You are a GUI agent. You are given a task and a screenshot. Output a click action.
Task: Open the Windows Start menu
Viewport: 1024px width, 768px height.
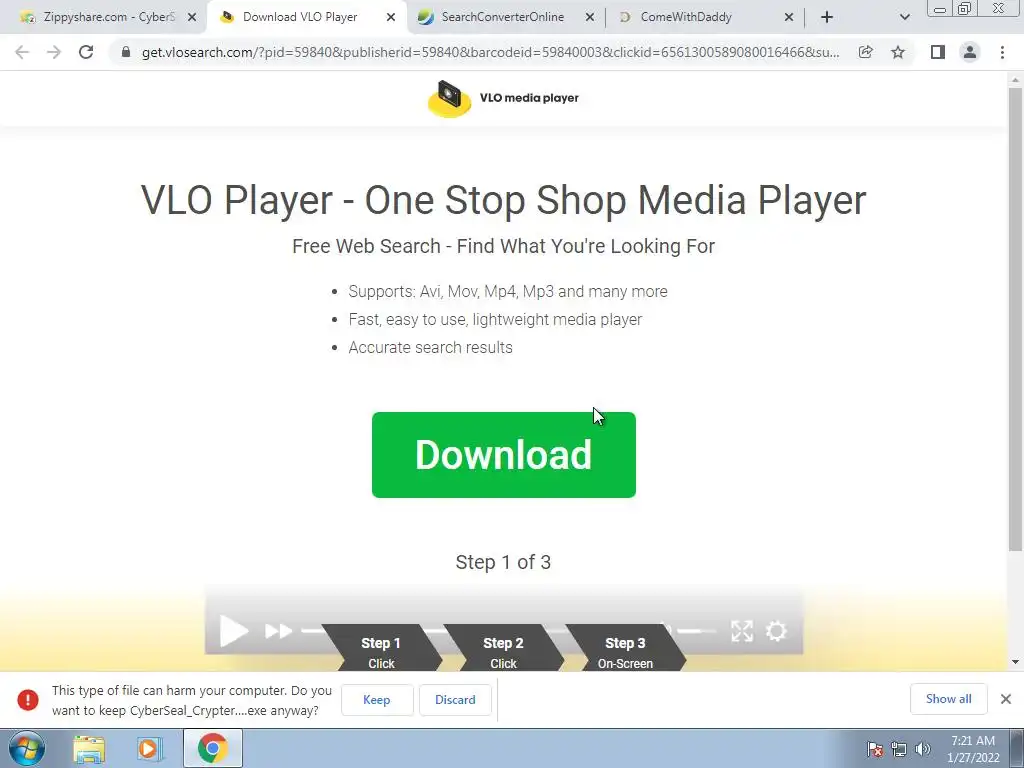point(27,748)
